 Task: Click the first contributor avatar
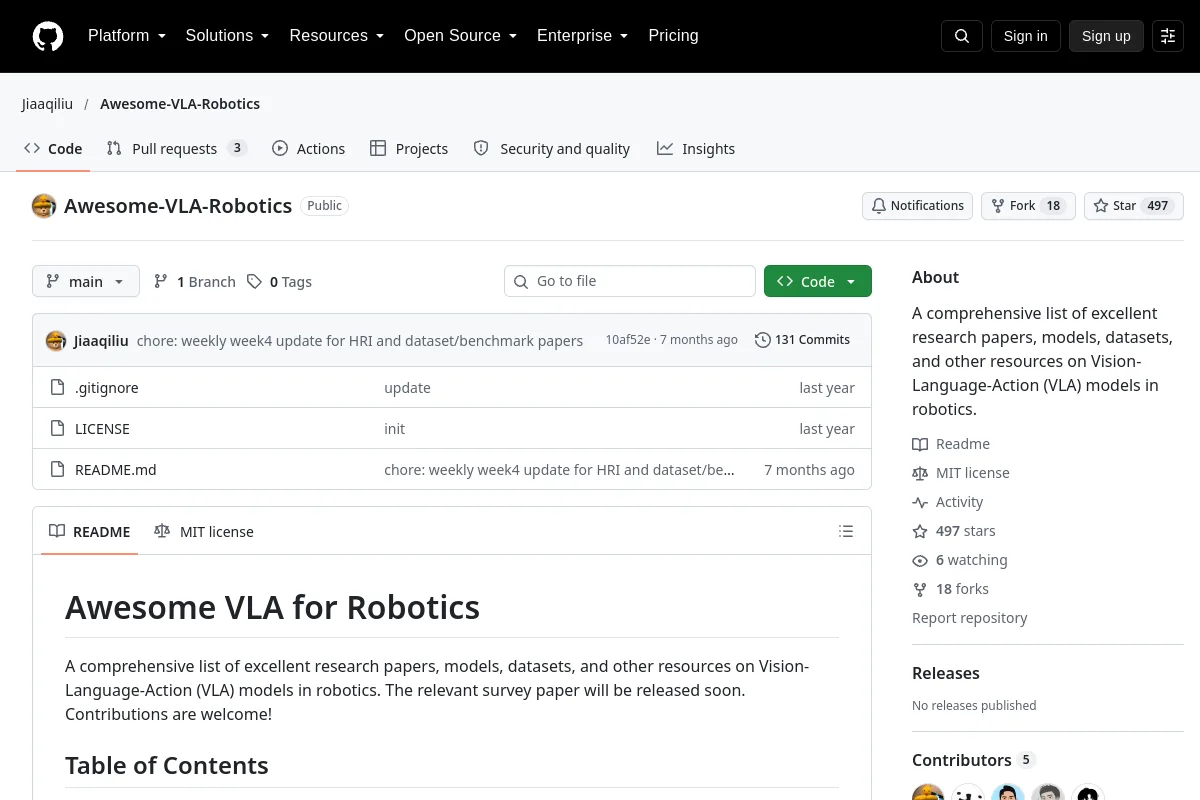click(928, 792)
